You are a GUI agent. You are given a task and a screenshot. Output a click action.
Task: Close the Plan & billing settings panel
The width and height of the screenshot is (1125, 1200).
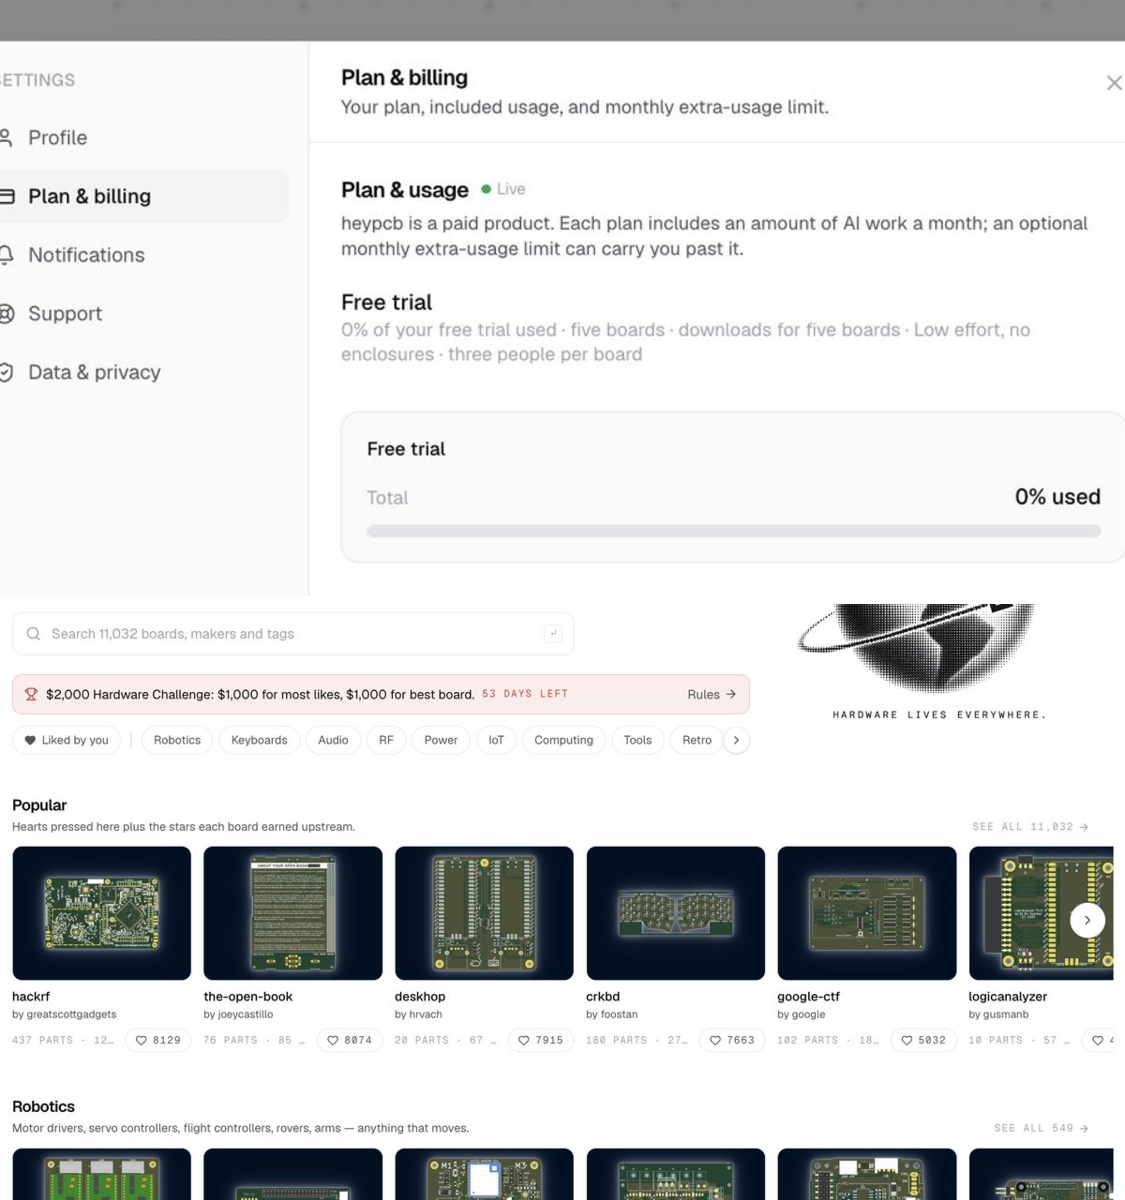(x=1114, y=83)
